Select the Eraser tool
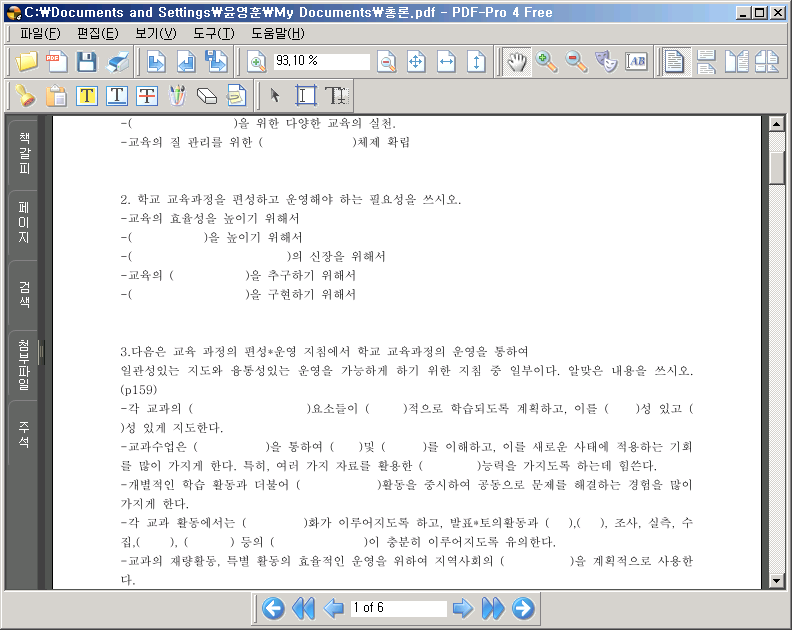 point(207,96)
